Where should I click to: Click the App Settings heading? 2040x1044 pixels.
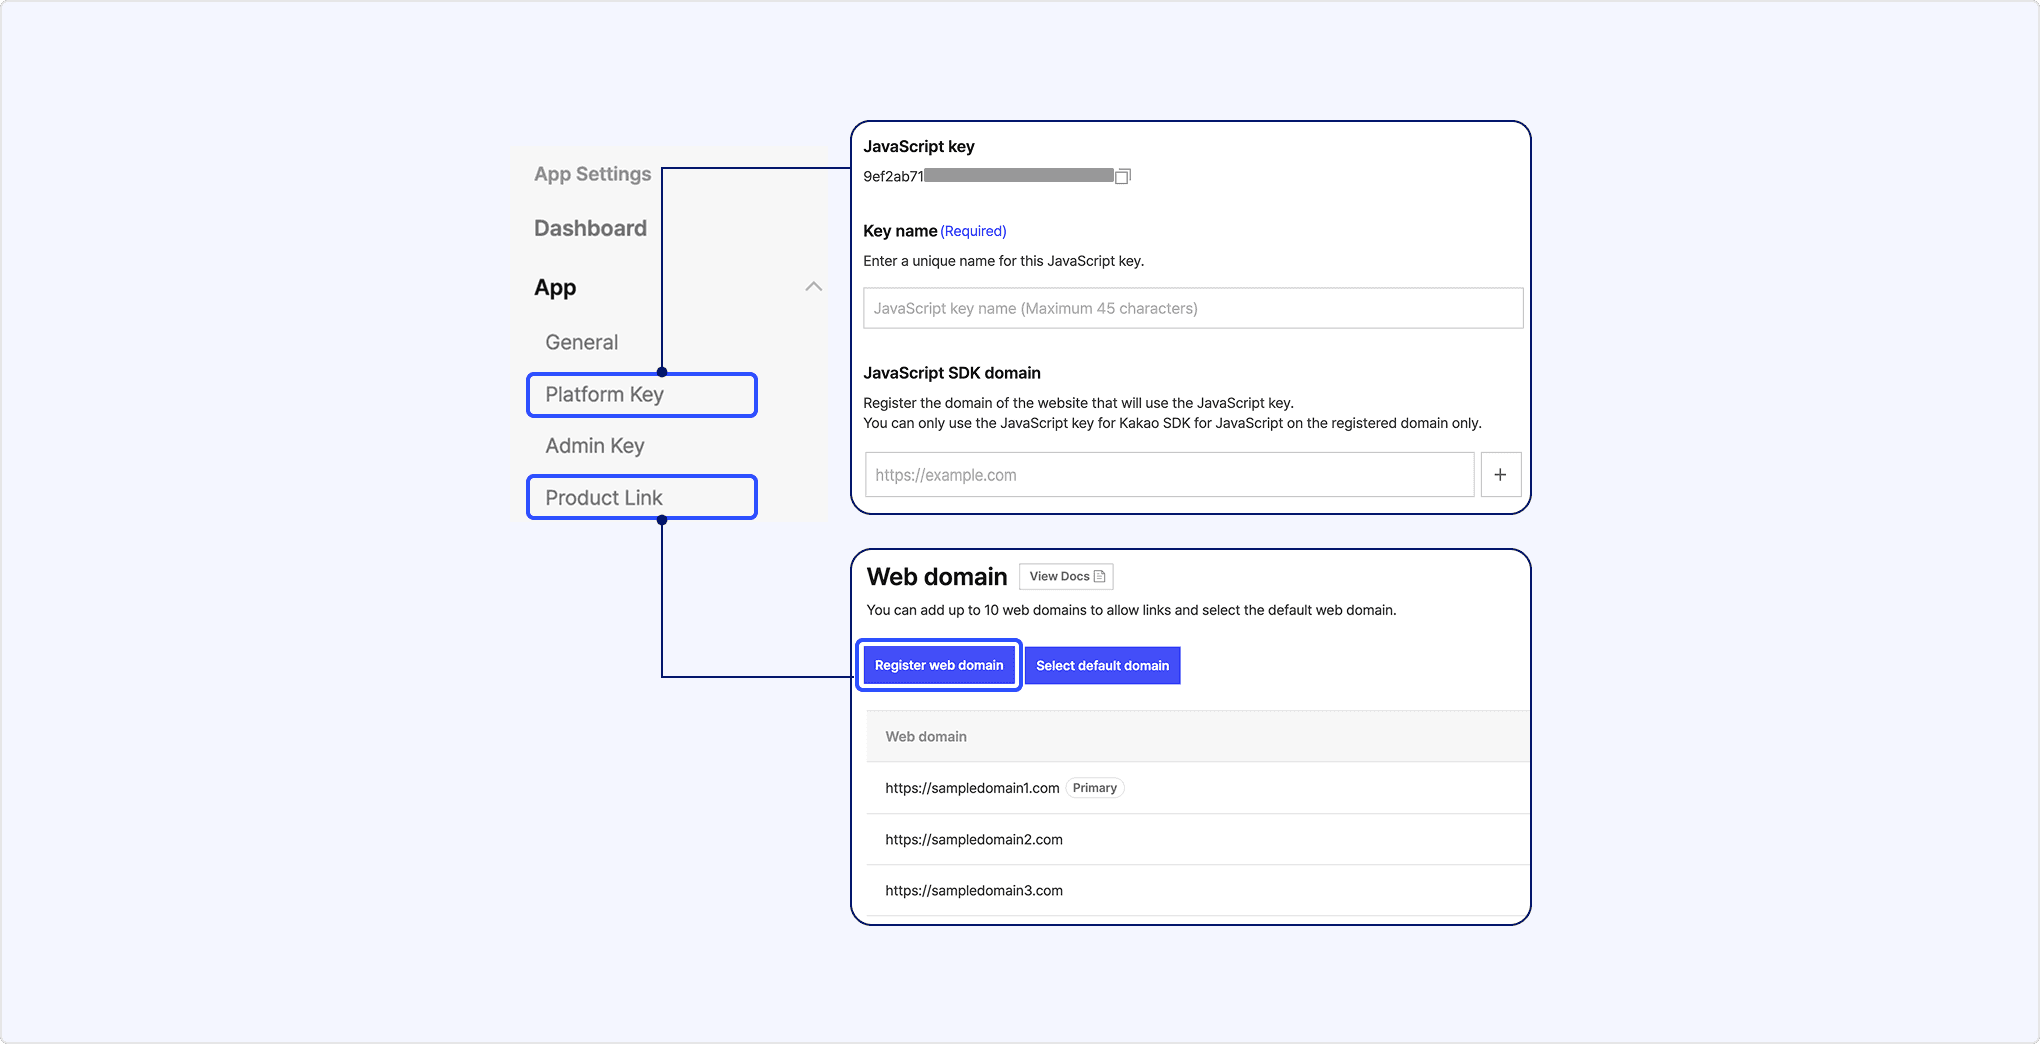(592, 174)
